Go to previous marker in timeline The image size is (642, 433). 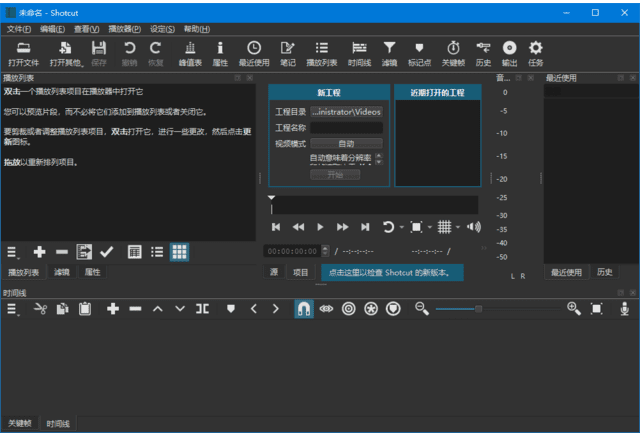coord(253,309)
